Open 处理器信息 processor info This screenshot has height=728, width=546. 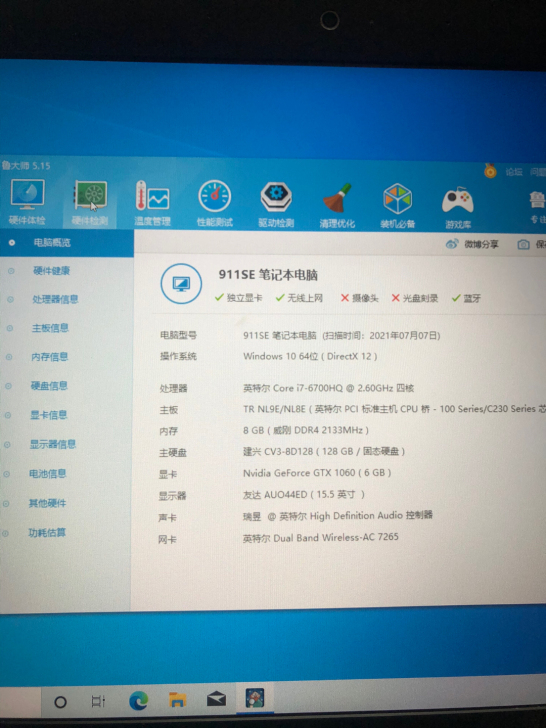[55, 299]
